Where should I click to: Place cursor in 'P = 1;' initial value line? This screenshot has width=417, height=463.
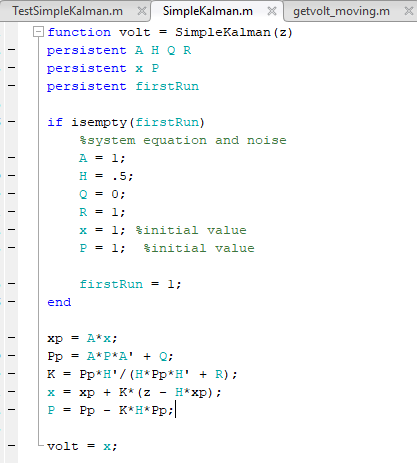point(167,248)
